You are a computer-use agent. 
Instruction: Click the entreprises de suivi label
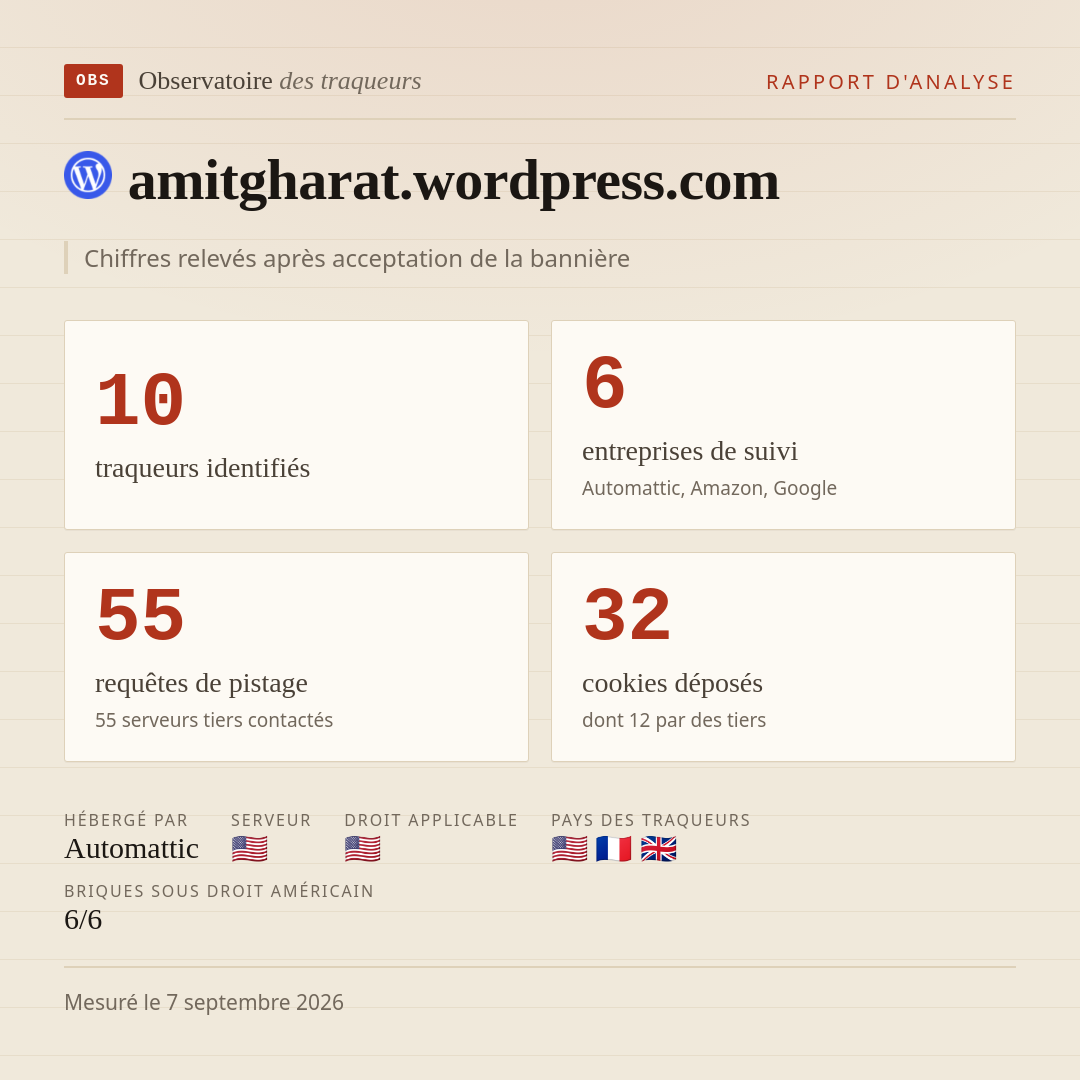tap(689, 451)
